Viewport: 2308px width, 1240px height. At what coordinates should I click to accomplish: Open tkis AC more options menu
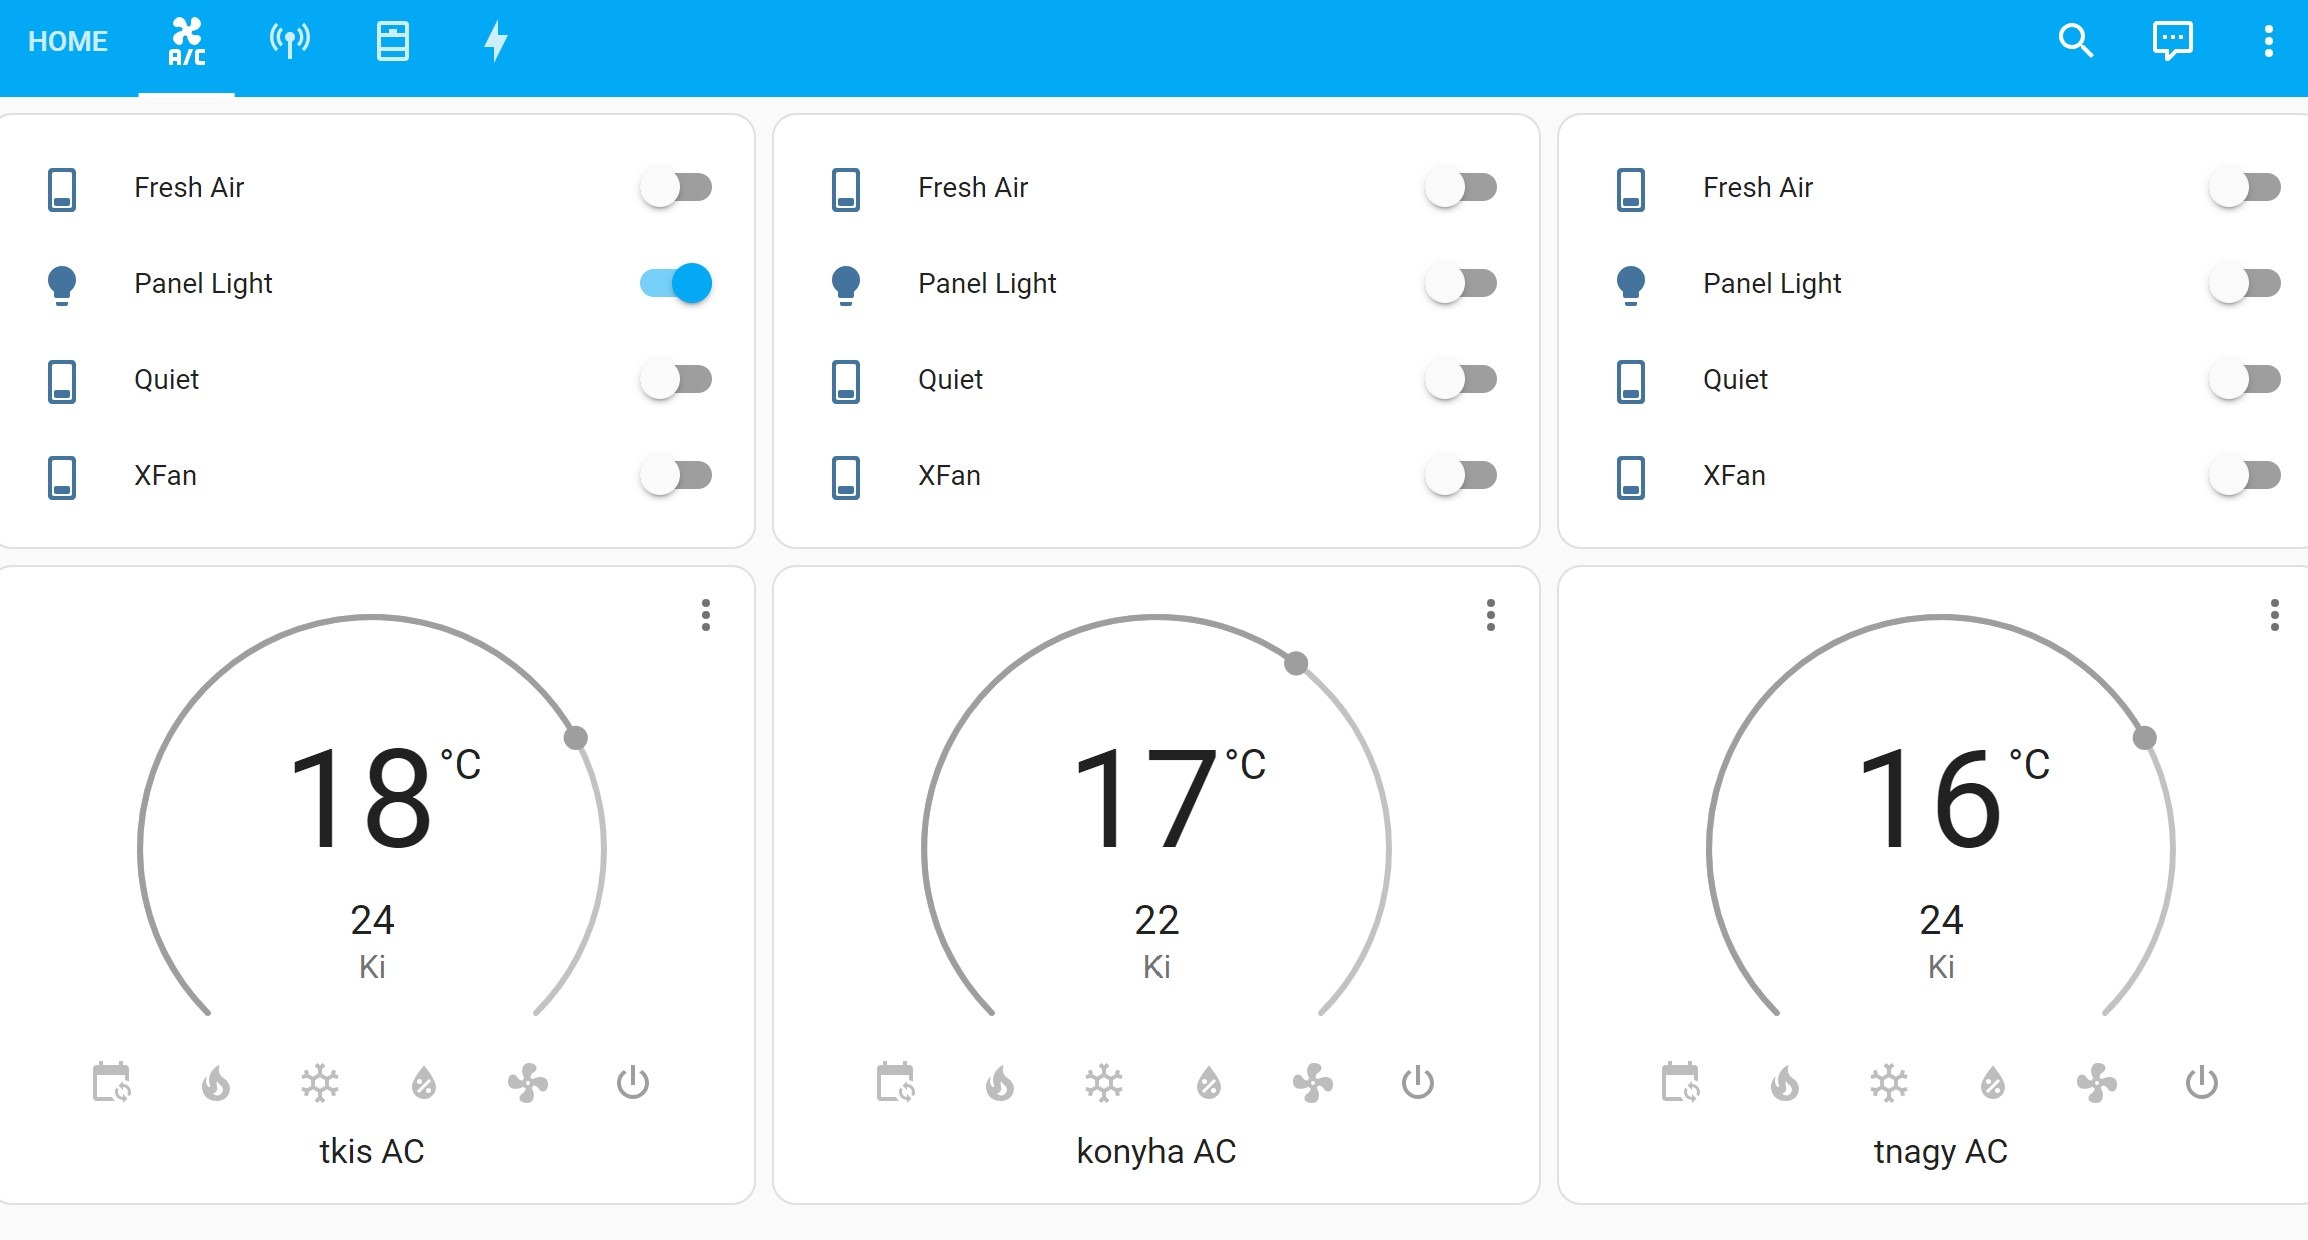(706, 615)
